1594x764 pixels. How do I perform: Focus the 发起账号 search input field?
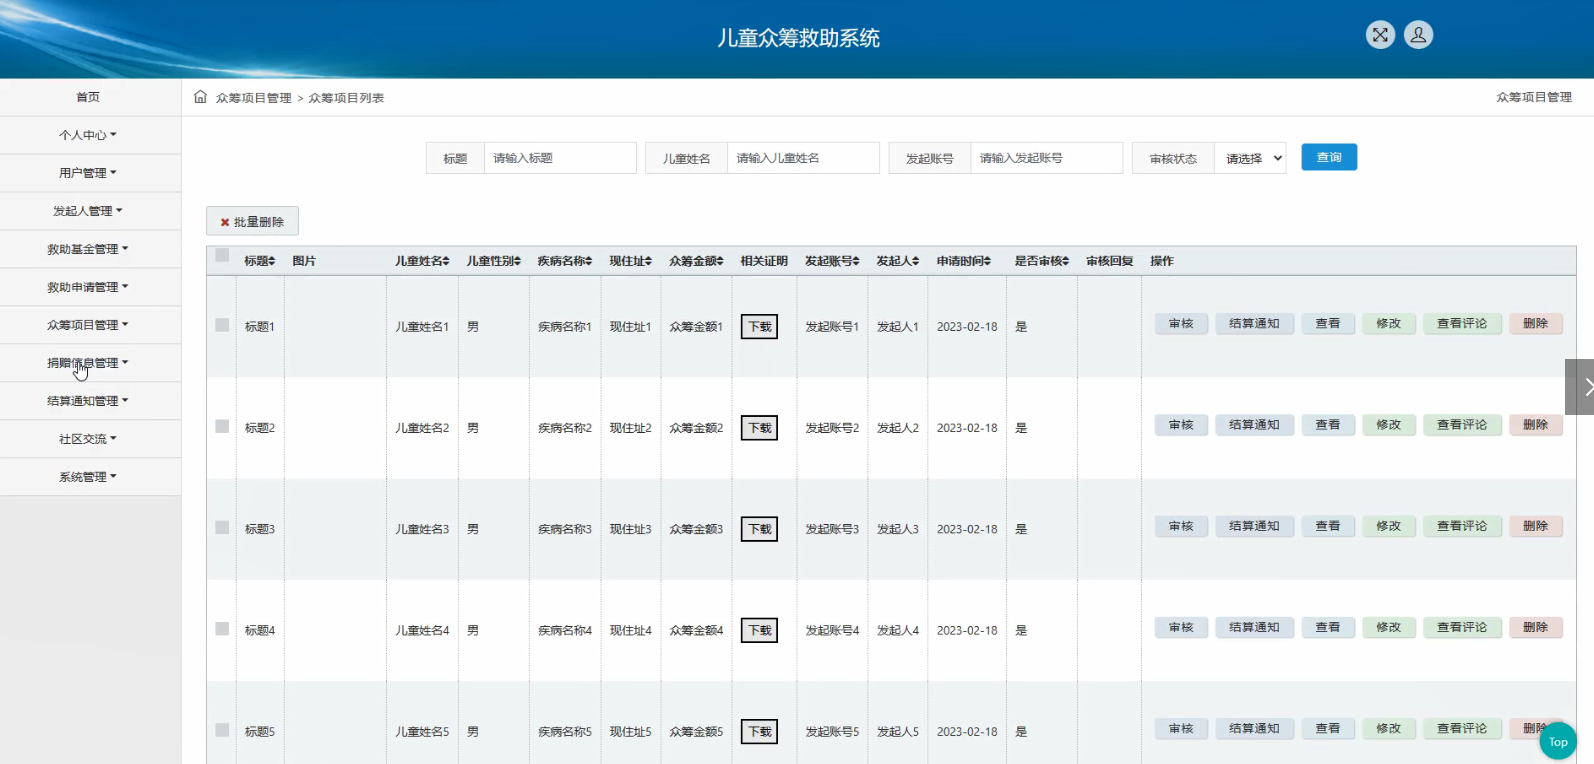pyautogui.click(x=1046, y=158)
